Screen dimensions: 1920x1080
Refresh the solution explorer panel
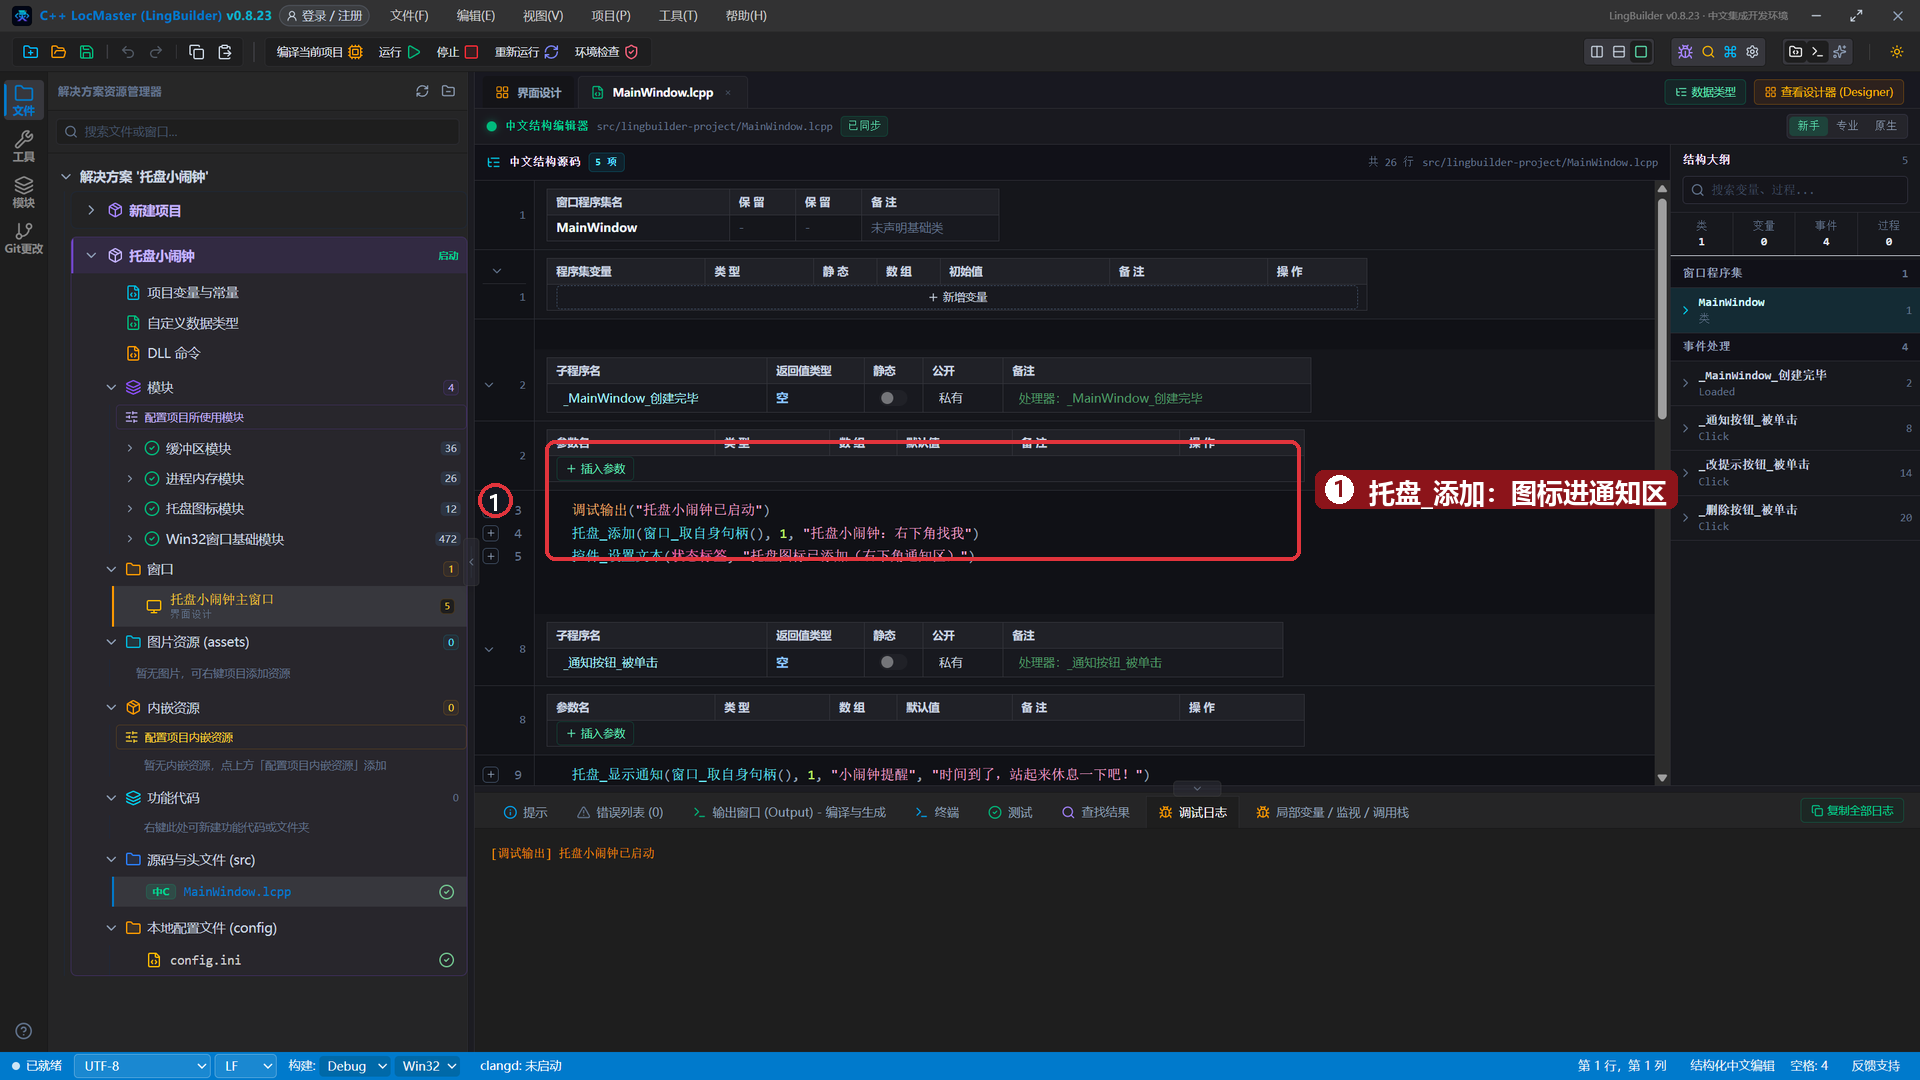point(422,91)
